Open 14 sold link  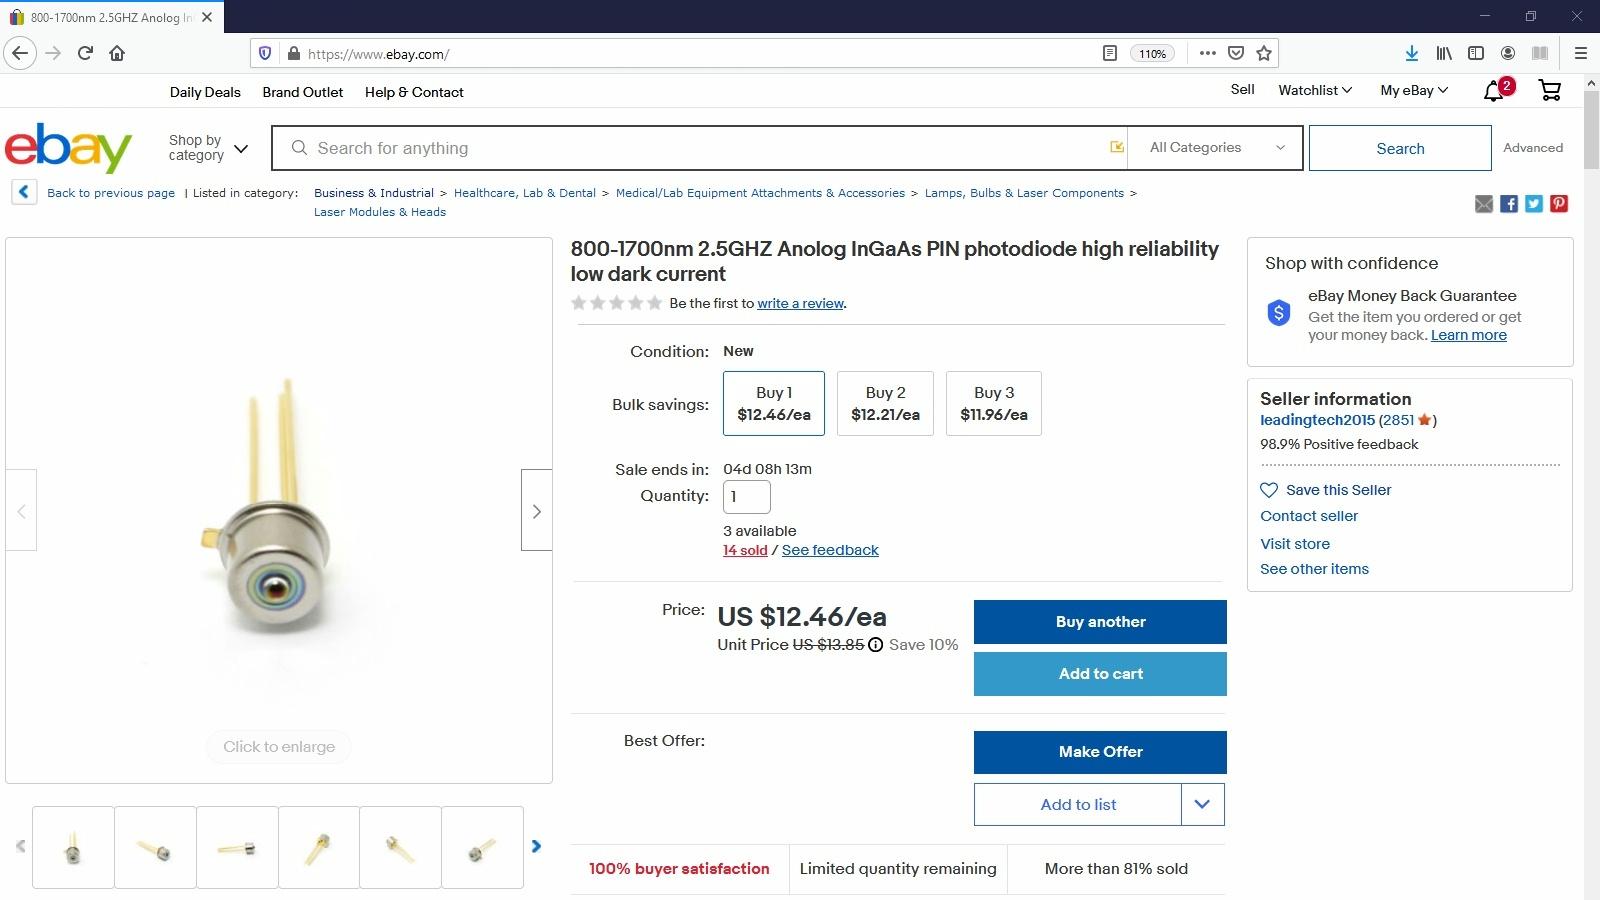(745, 550)
